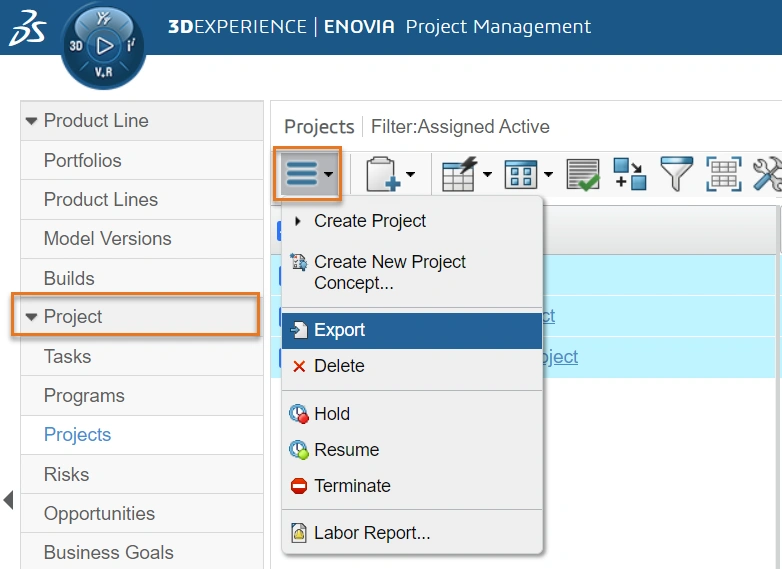The image size is (782, 569).
Task: Go to Risks in the sidebar
Action: (66, 474)
